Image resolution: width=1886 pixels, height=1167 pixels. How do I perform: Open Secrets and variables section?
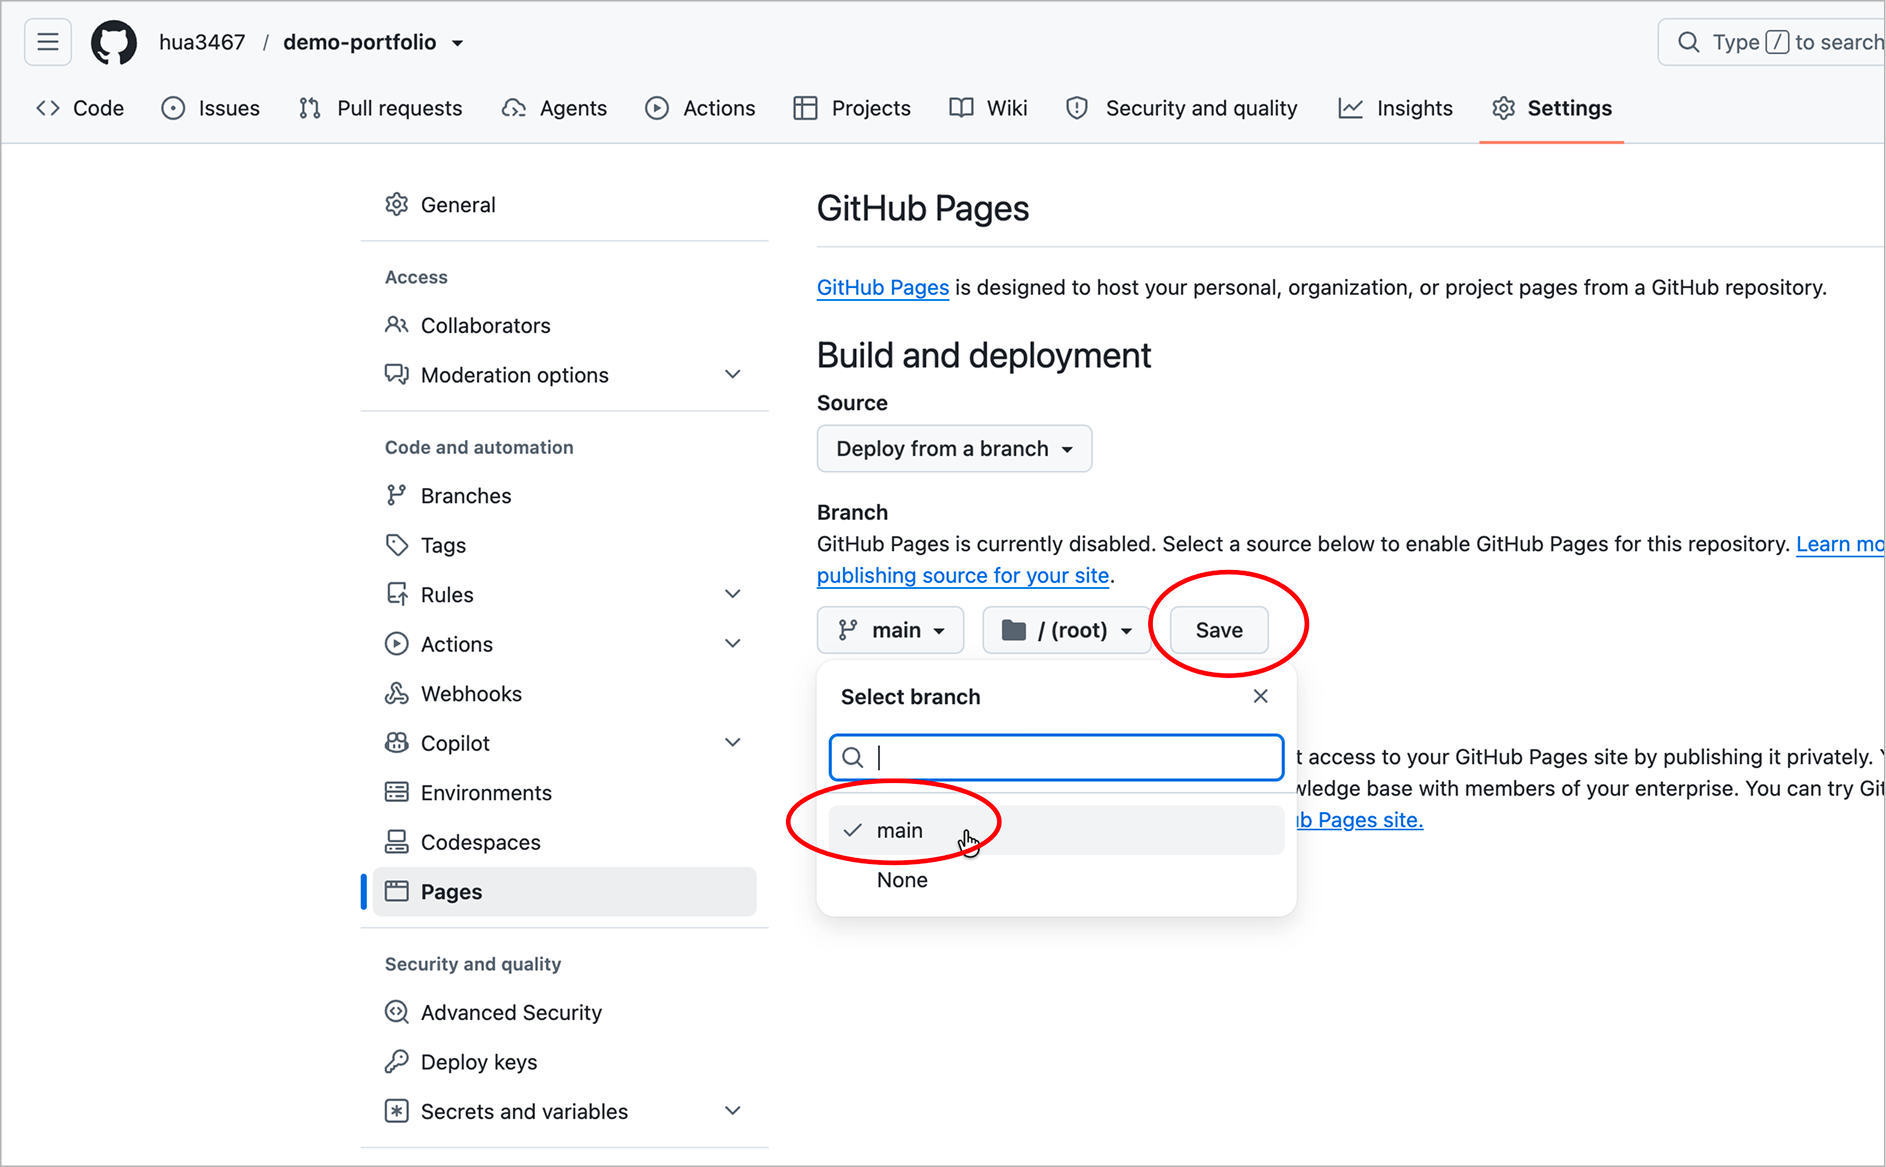tap(564, 1112)
